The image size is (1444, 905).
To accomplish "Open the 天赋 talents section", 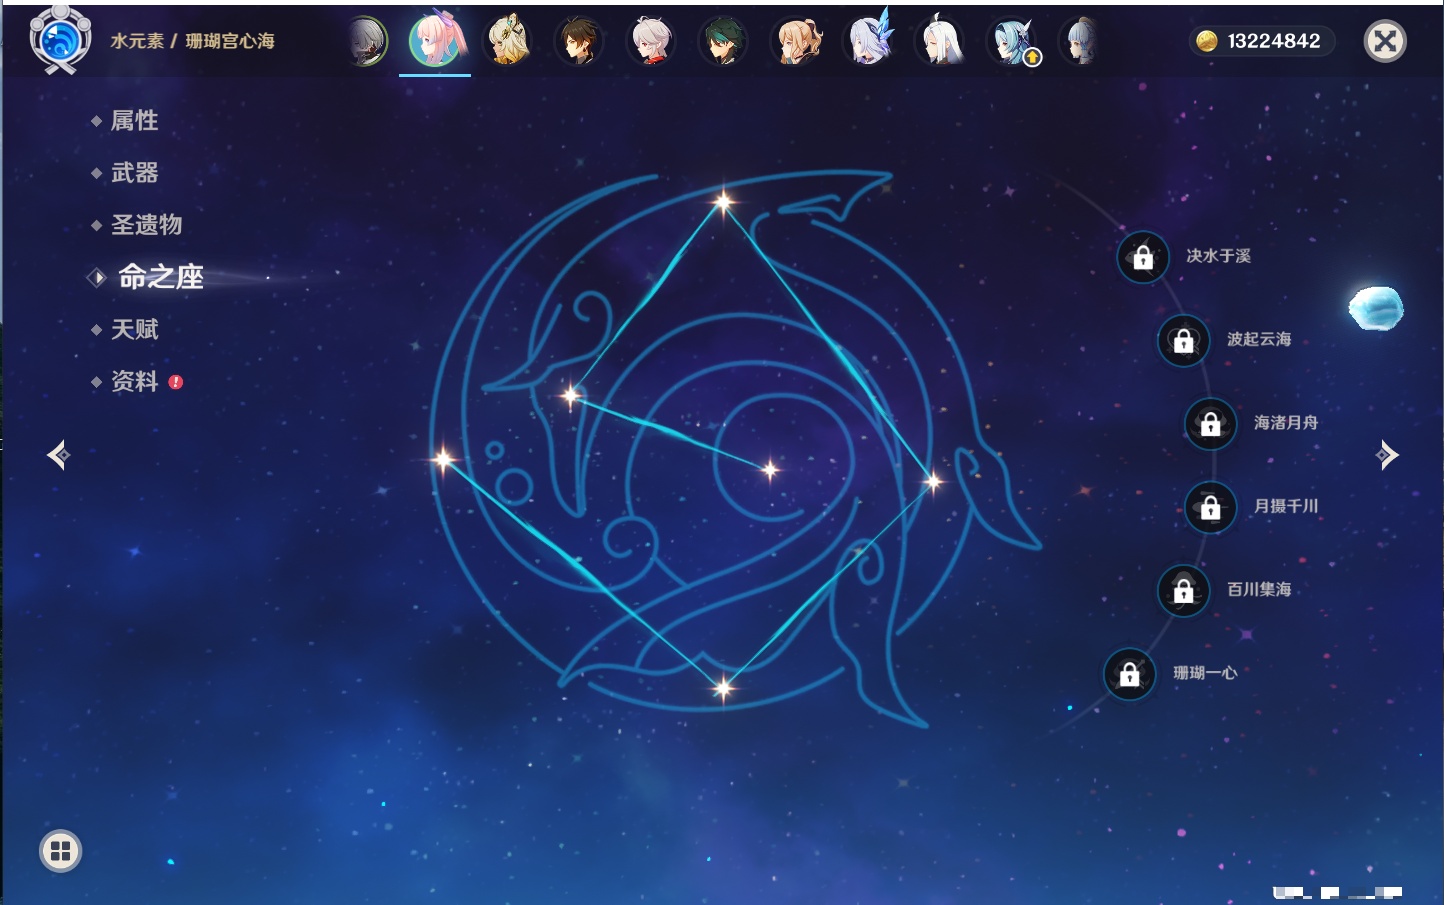I will 134,330.
